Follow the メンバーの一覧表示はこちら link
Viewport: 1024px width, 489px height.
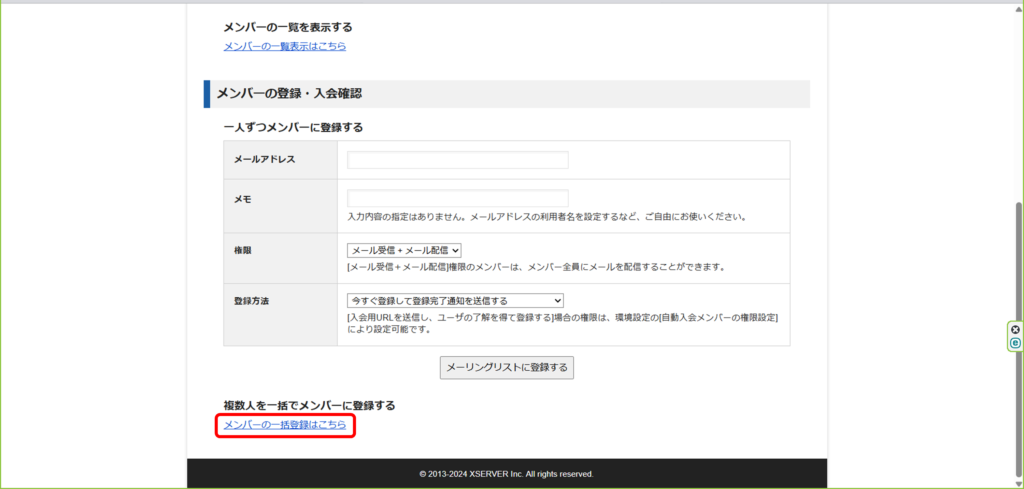(285, 46)
